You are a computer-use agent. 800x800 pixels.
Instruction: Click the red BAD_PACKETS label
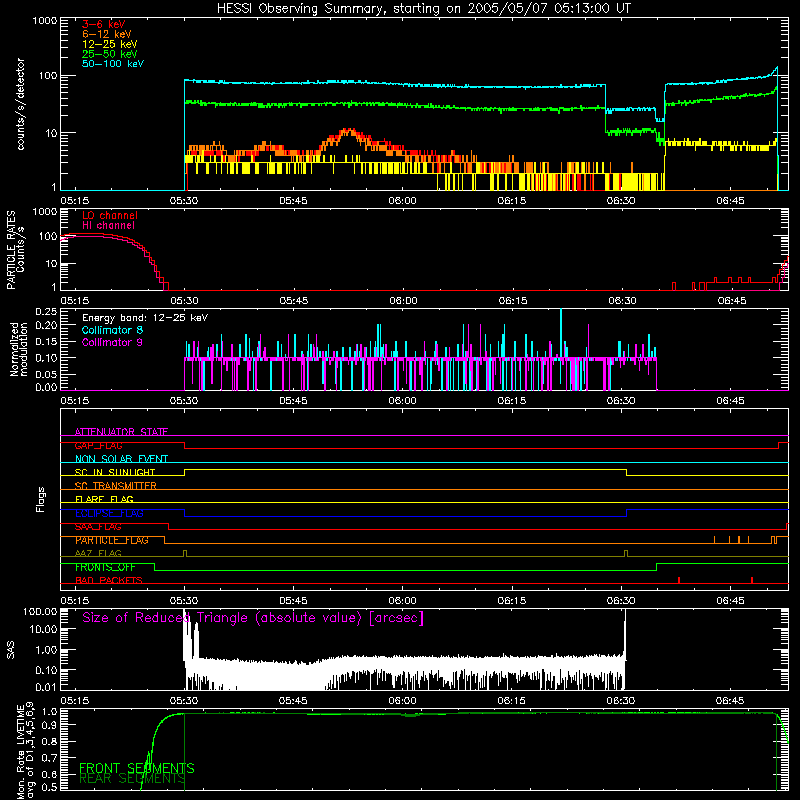(x=109, y=581)
